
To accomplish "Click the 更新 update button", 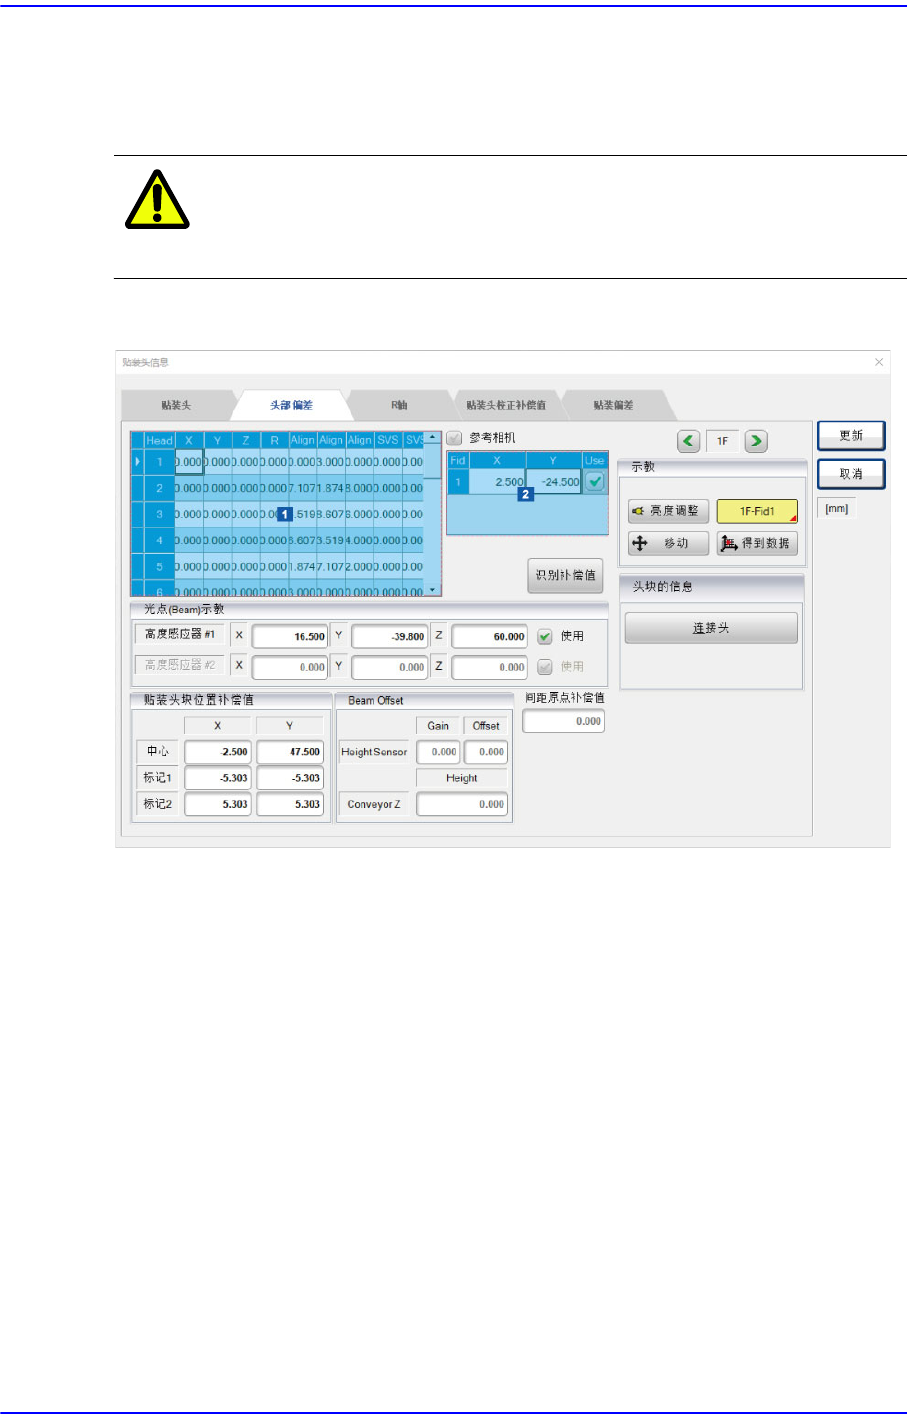I will 851,435.
